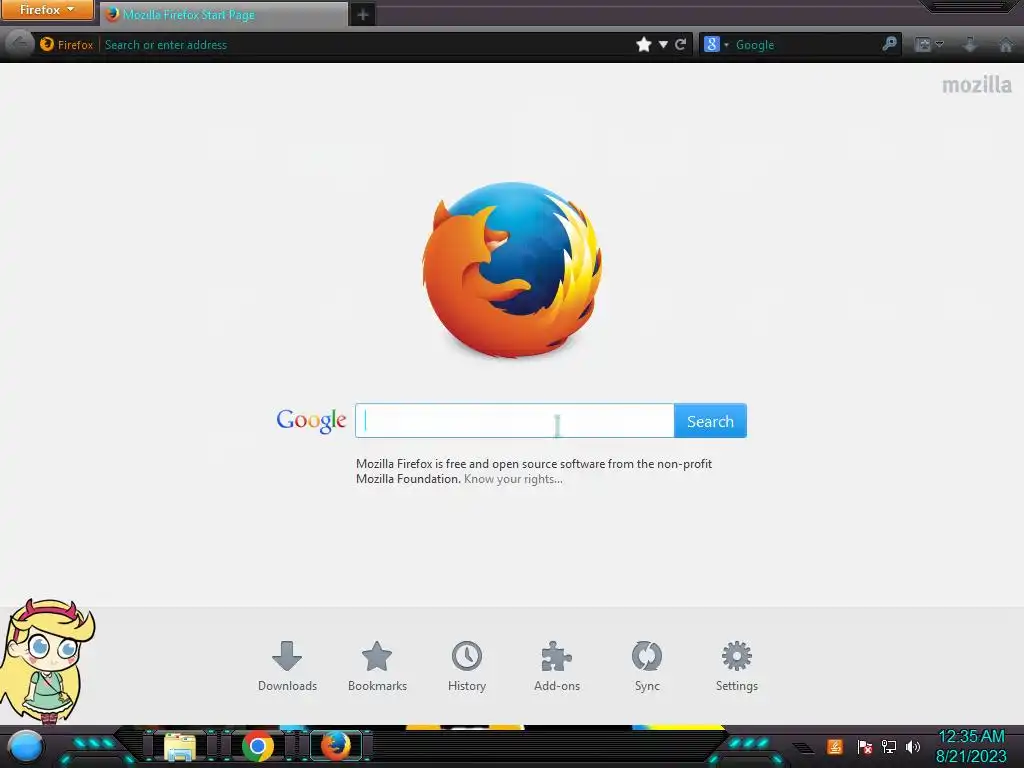Focus the Search or enter address field

pyautogui.click(x=366, y=44)
